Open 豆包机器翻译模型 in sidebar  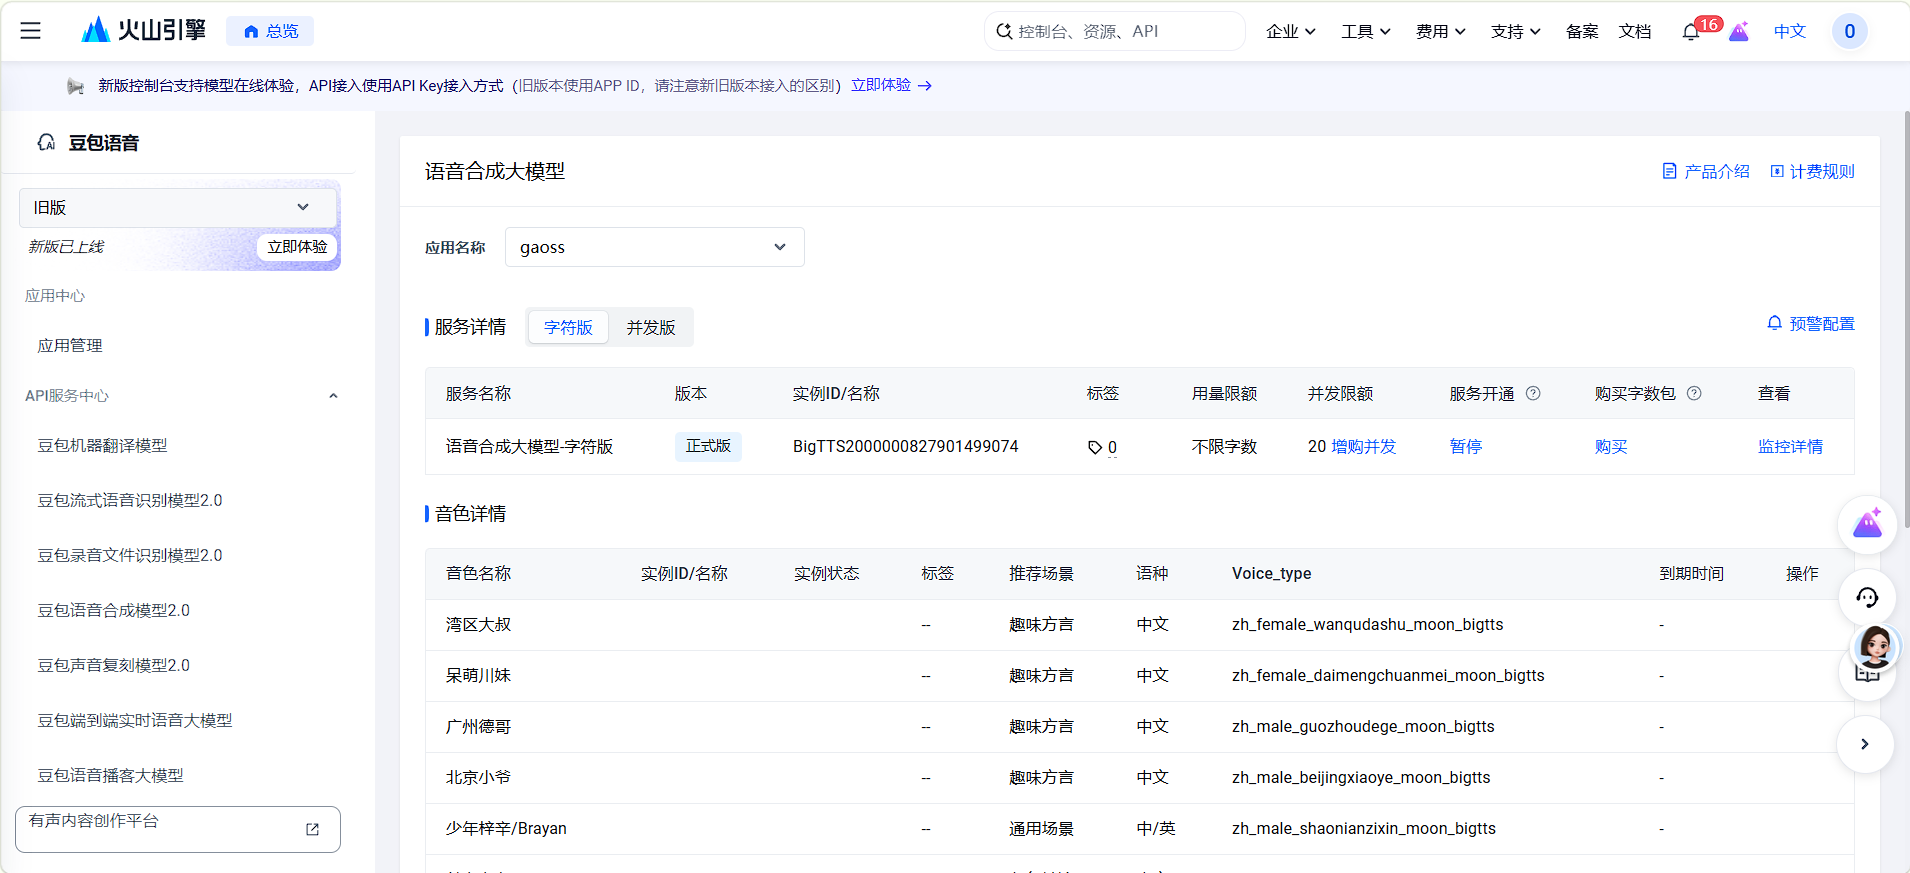102,445
